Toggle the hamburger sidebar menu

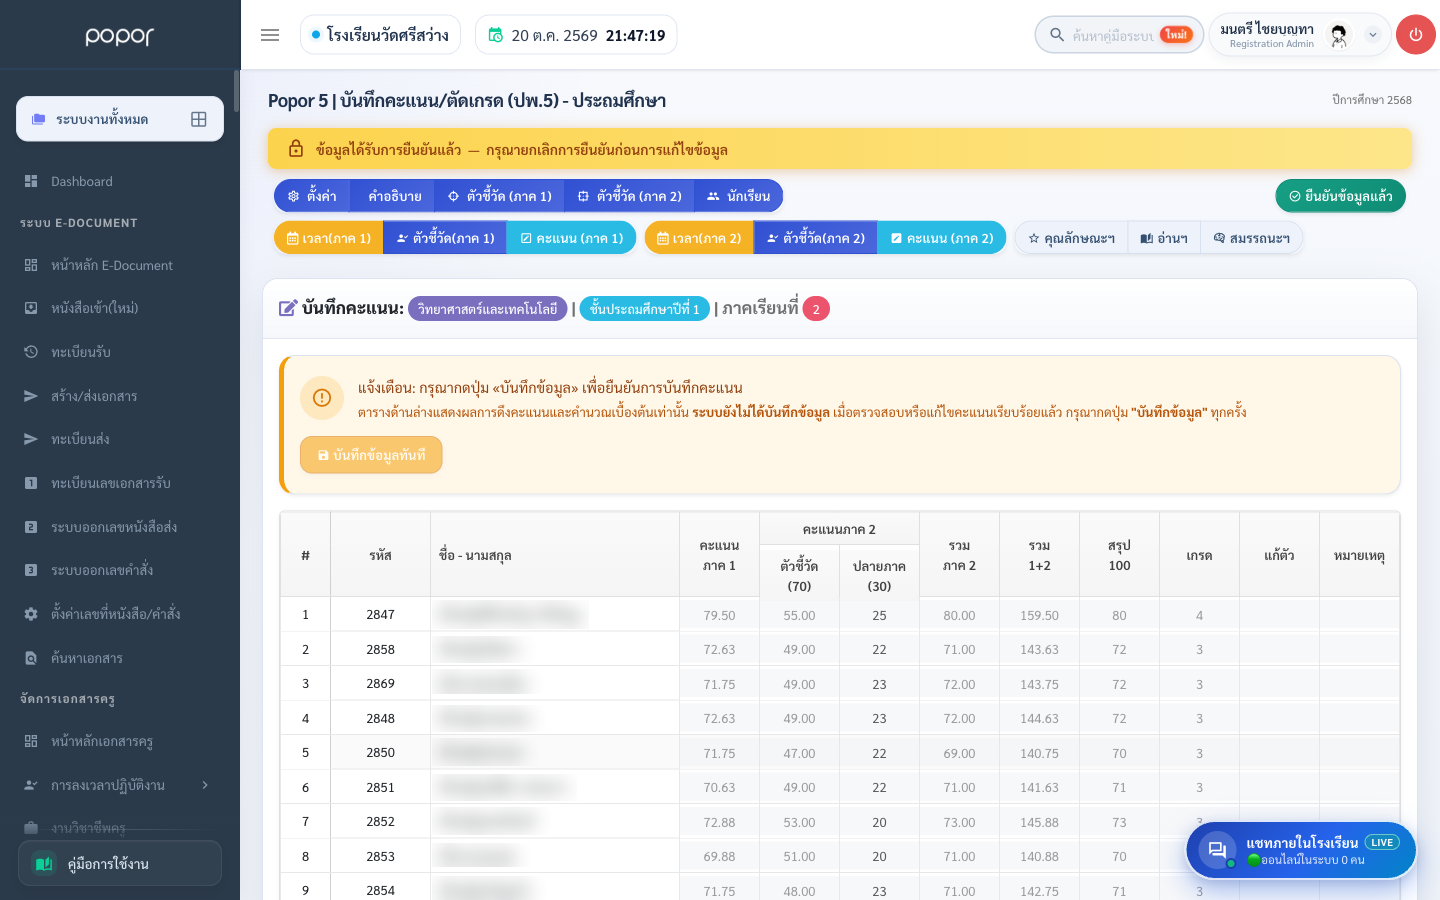click(x=270, y=35)
